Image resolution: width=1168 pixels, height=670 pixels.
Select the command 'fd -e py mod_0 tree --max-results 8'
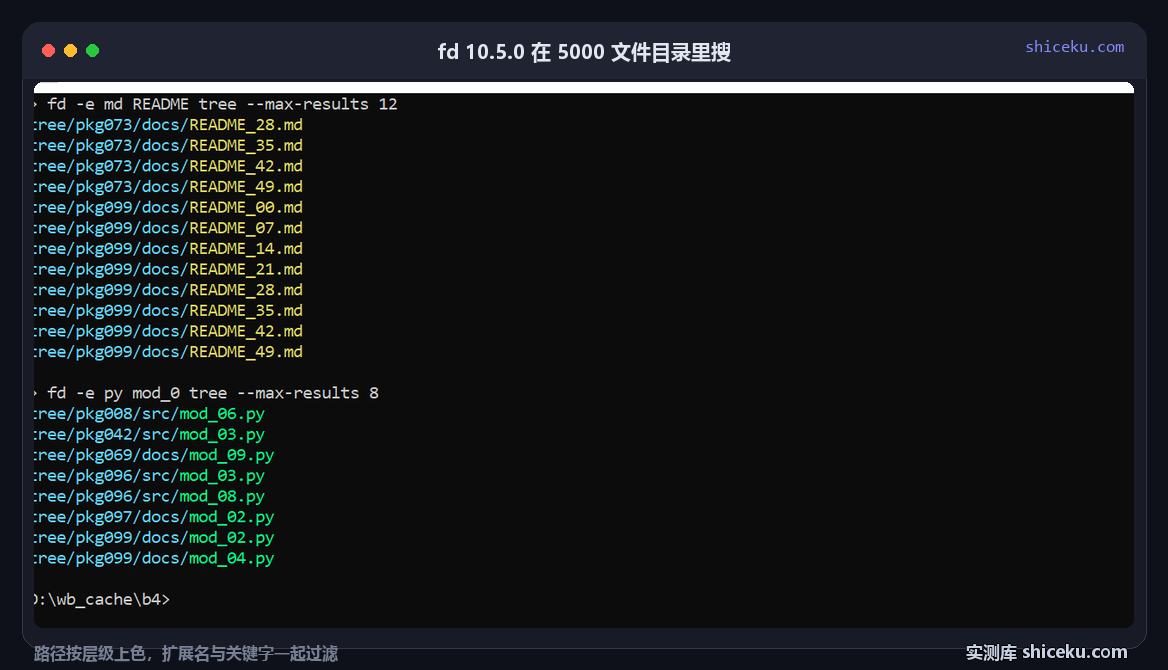click(213, 393)
